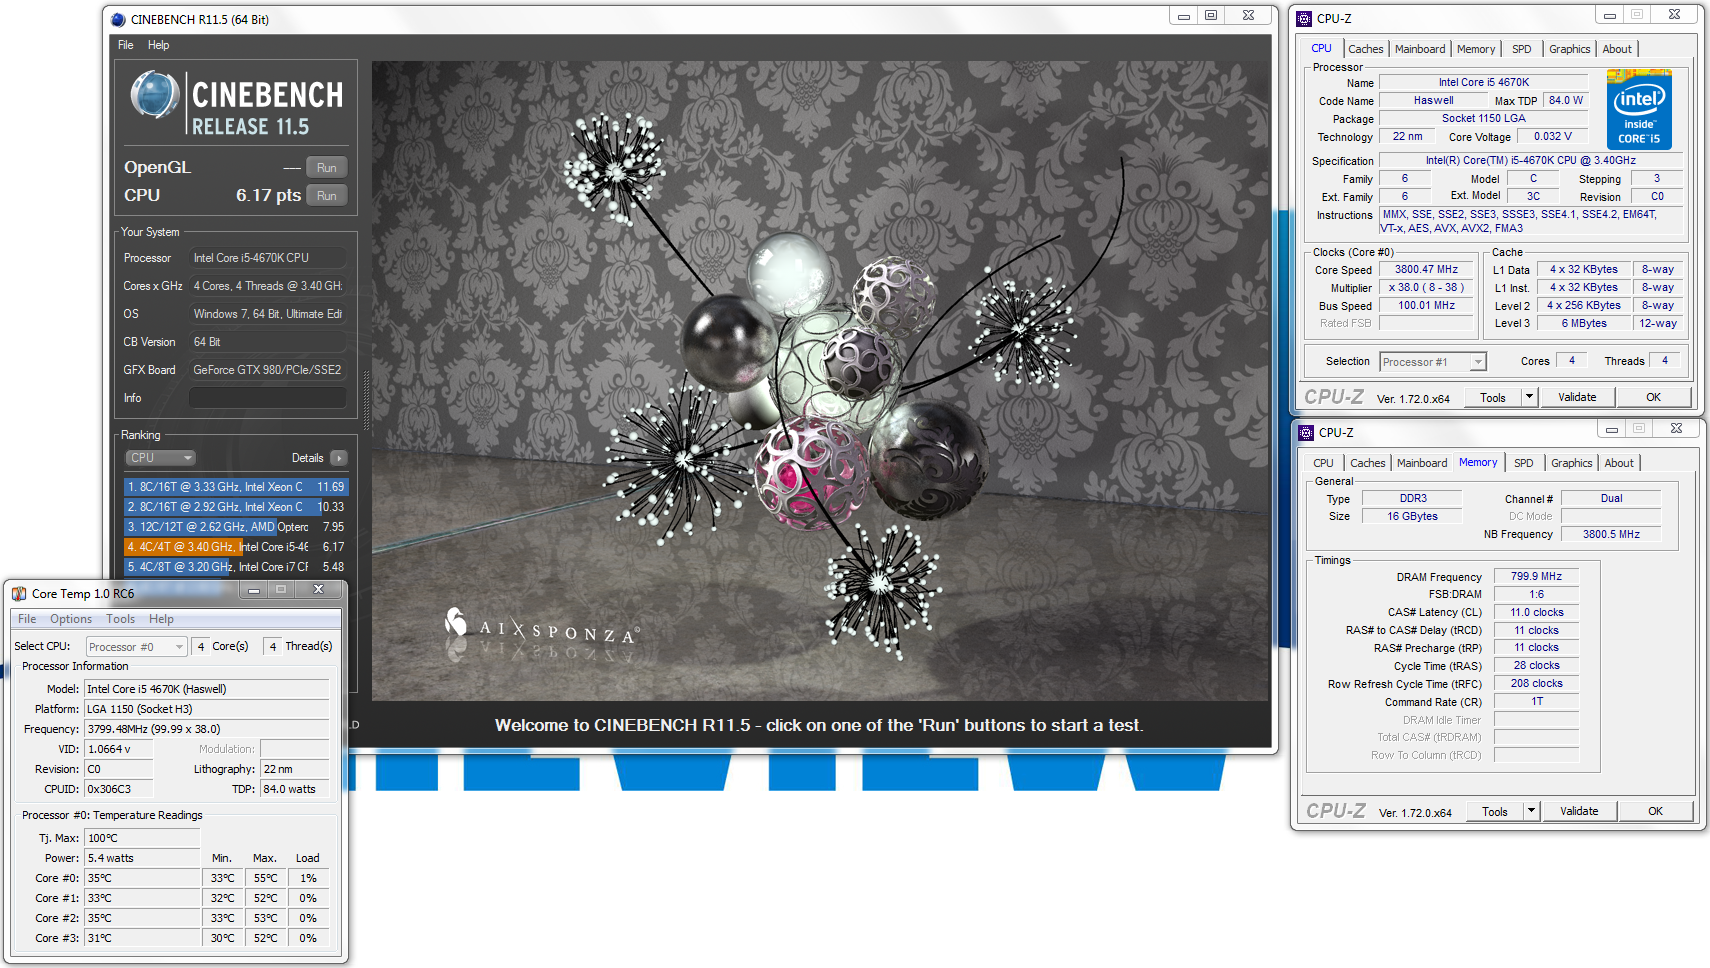Click the Cinebench Release 11.5 logo
This screenshot has height=968, width=1710.
237,103
